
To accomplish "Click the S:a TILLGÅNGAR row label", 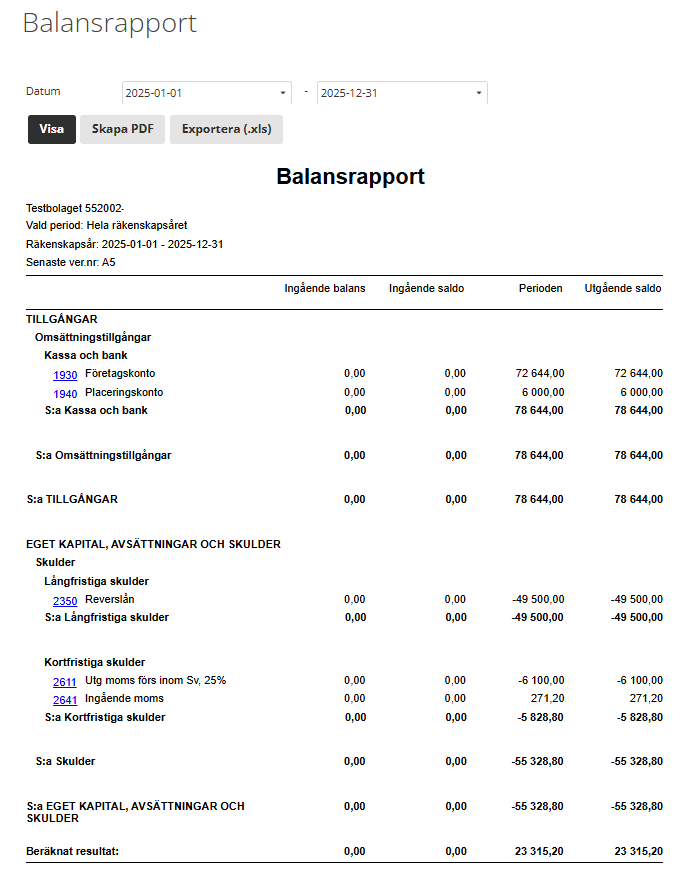I will (72, 499).
